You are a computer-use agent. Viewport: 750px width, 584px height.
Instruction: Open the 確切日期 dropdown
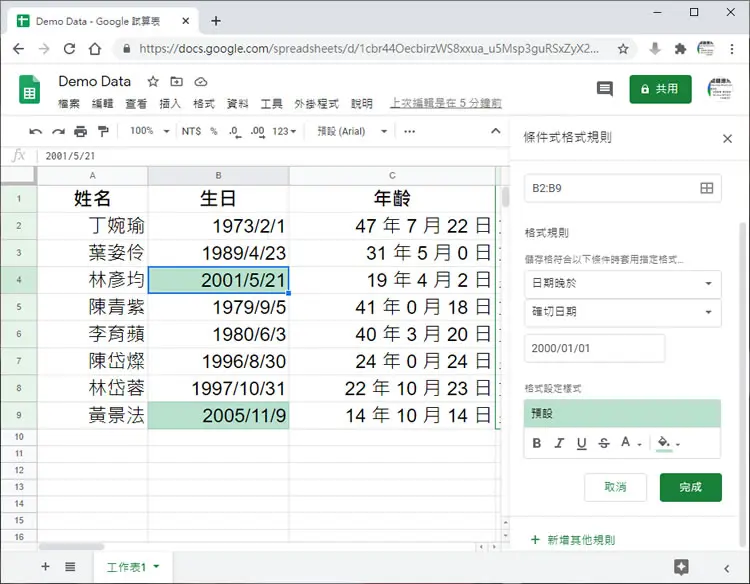pyautogui.click(x=623, y=312)
